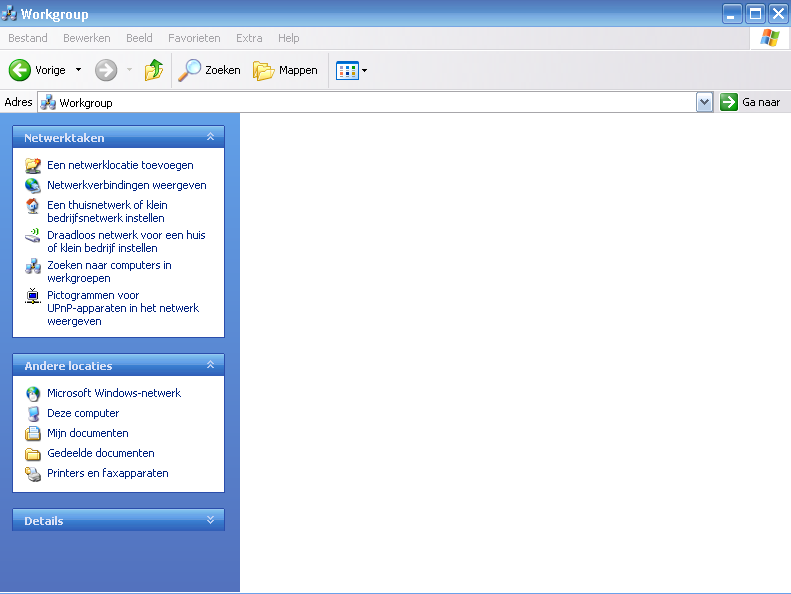Click the Zoeken text label
This screenshot has height=594, width=791.
tap(222, 71)
